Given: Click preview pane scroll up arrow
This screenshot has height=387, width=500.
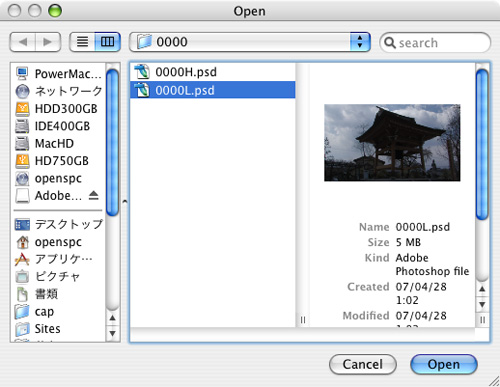Looking at the screenshot, I should [482, 289].
